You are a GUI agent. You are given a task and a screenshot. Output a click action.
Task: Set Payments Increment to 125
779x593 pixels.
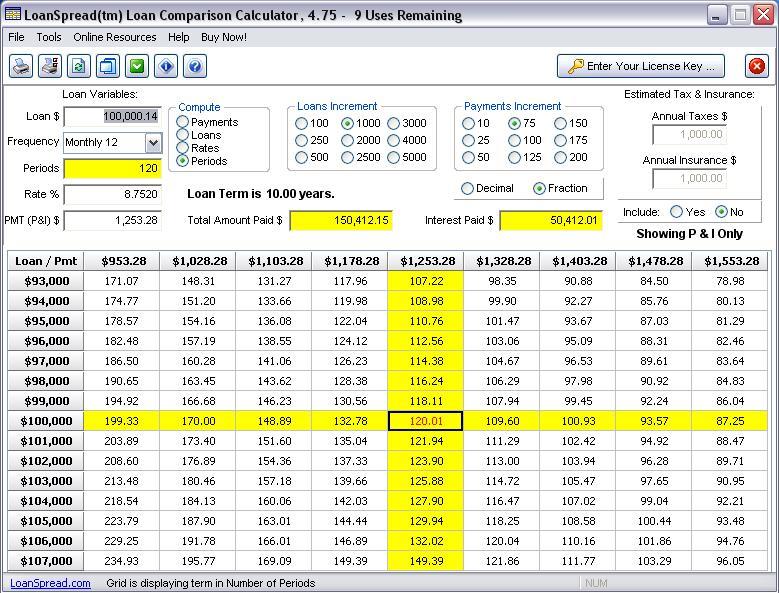click(514, 157)
